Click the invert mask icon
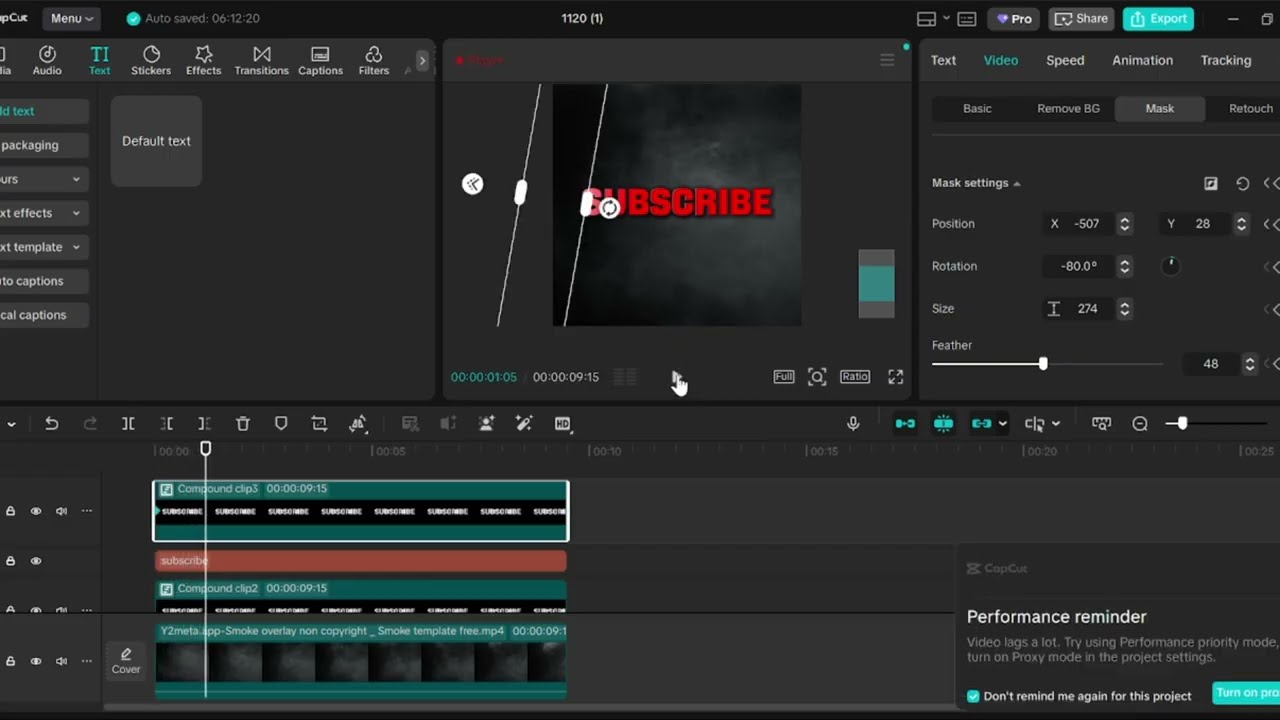1280x720 pixels. click(x=1211, y=183)
